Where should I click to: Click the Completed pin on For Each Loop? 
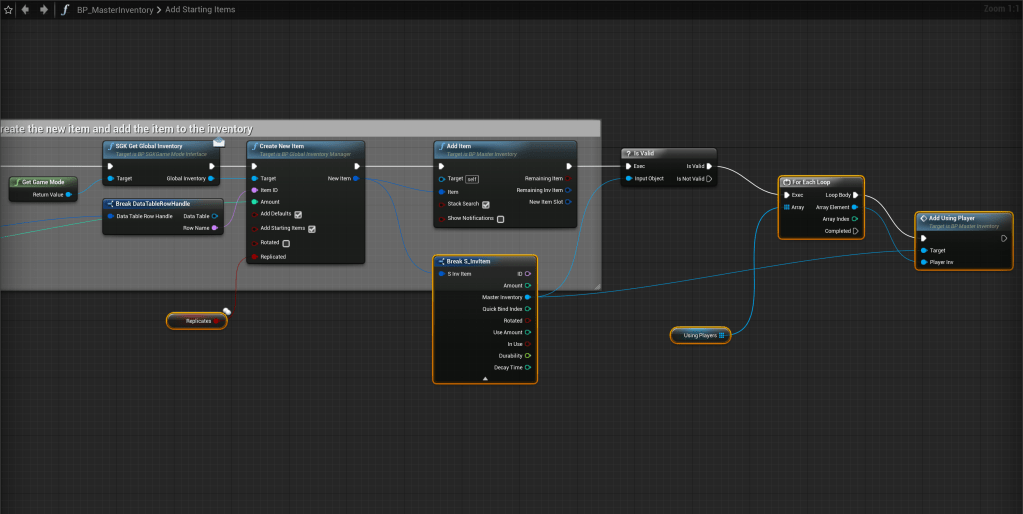854,231
